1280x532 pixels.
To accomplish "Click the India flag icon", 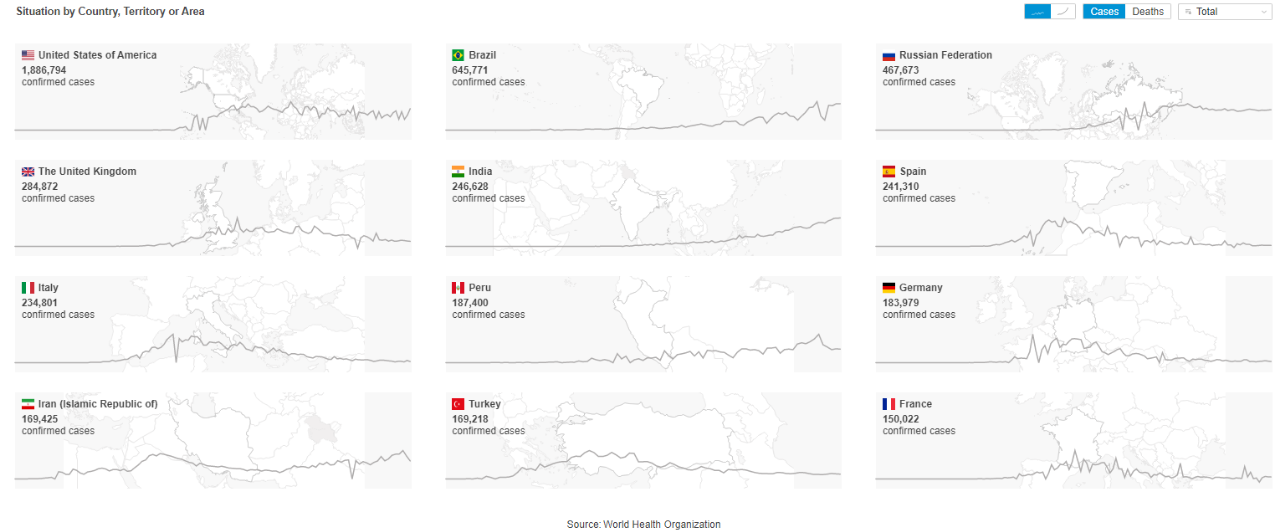I will [458, 172].
